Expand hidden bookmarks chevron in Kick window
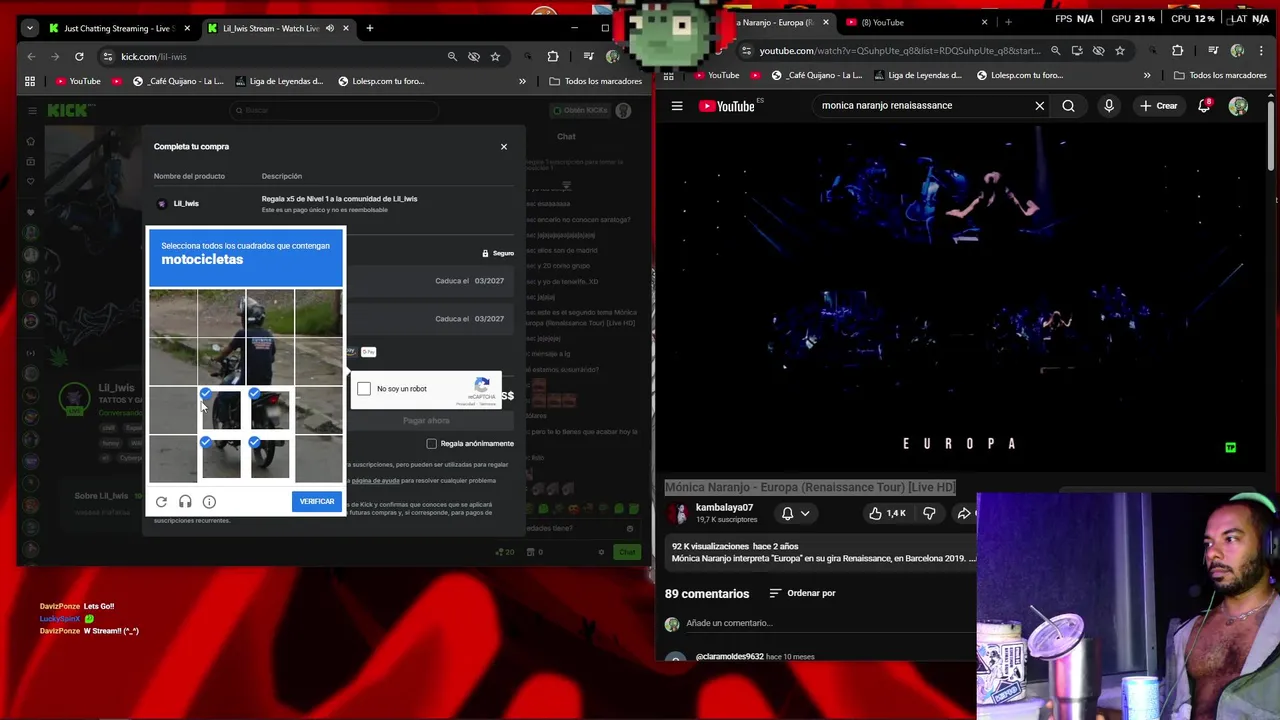 [x=522, y=81]
